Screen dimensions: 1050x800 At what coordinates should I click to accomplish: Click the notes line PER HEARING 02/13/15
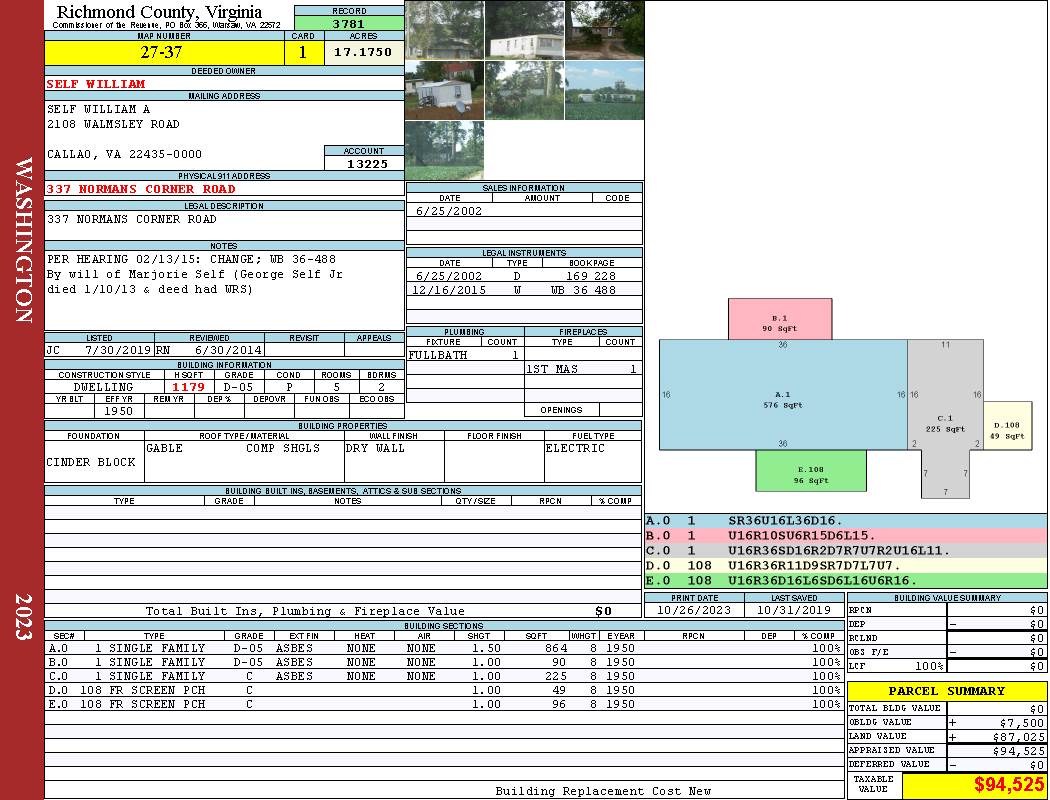click(x=192, y=259)
